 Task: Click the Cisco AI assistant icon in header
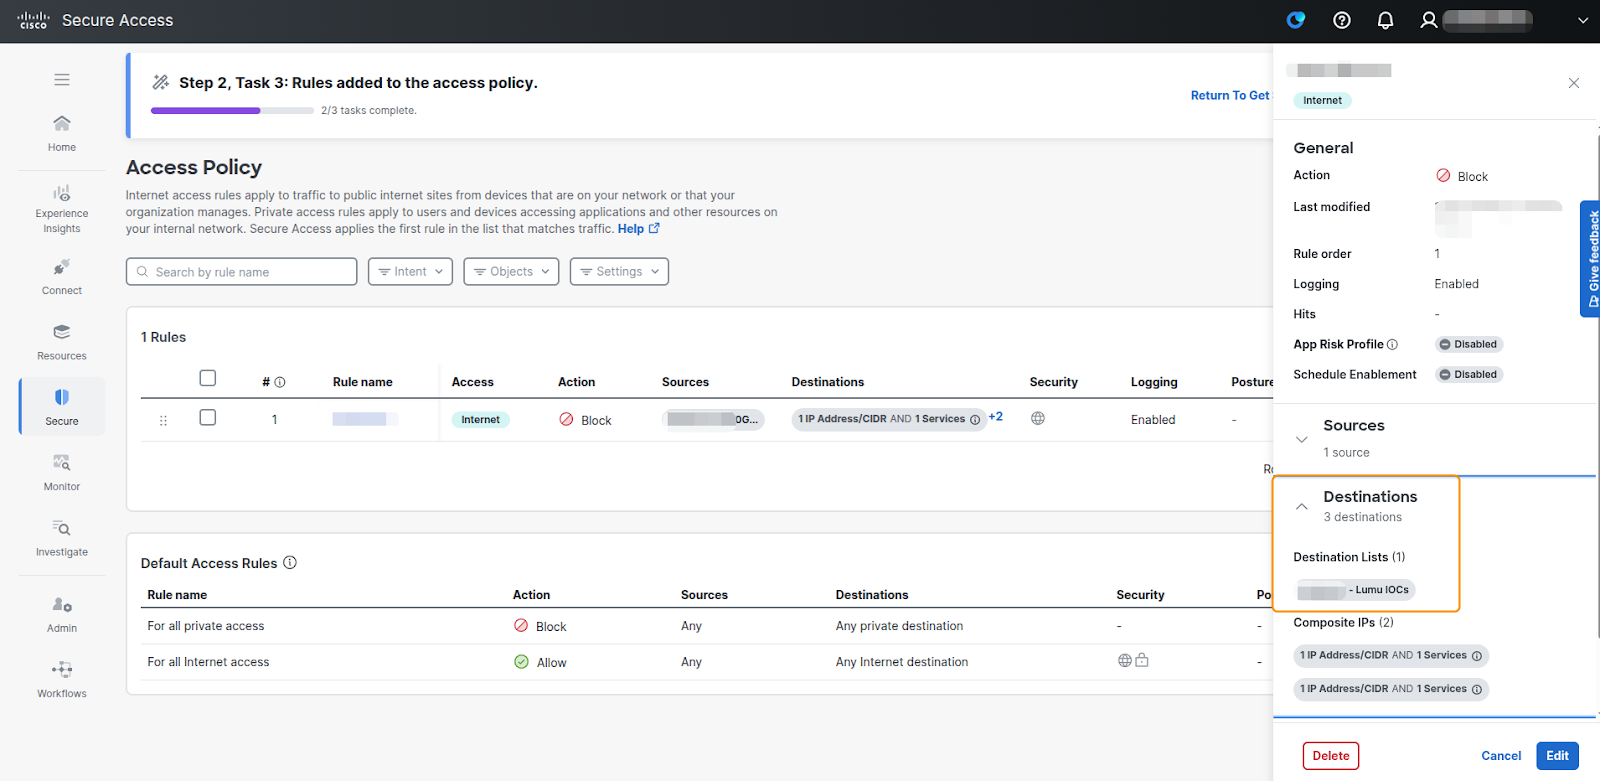click(x=1296, y=20)
